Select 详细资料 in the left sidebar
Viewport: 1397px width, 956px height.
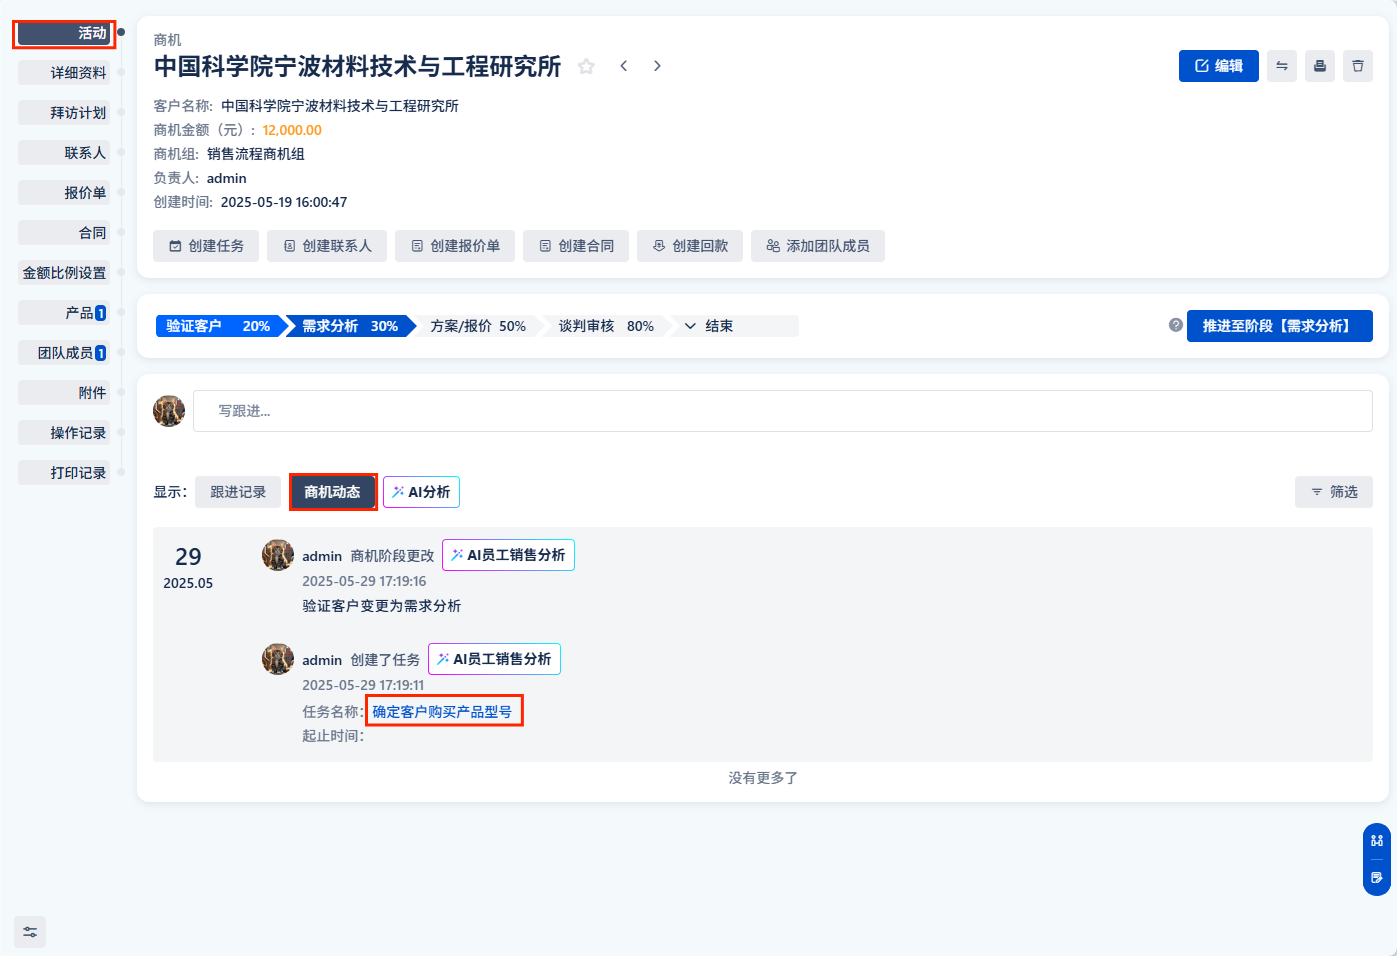click(64, 73)
